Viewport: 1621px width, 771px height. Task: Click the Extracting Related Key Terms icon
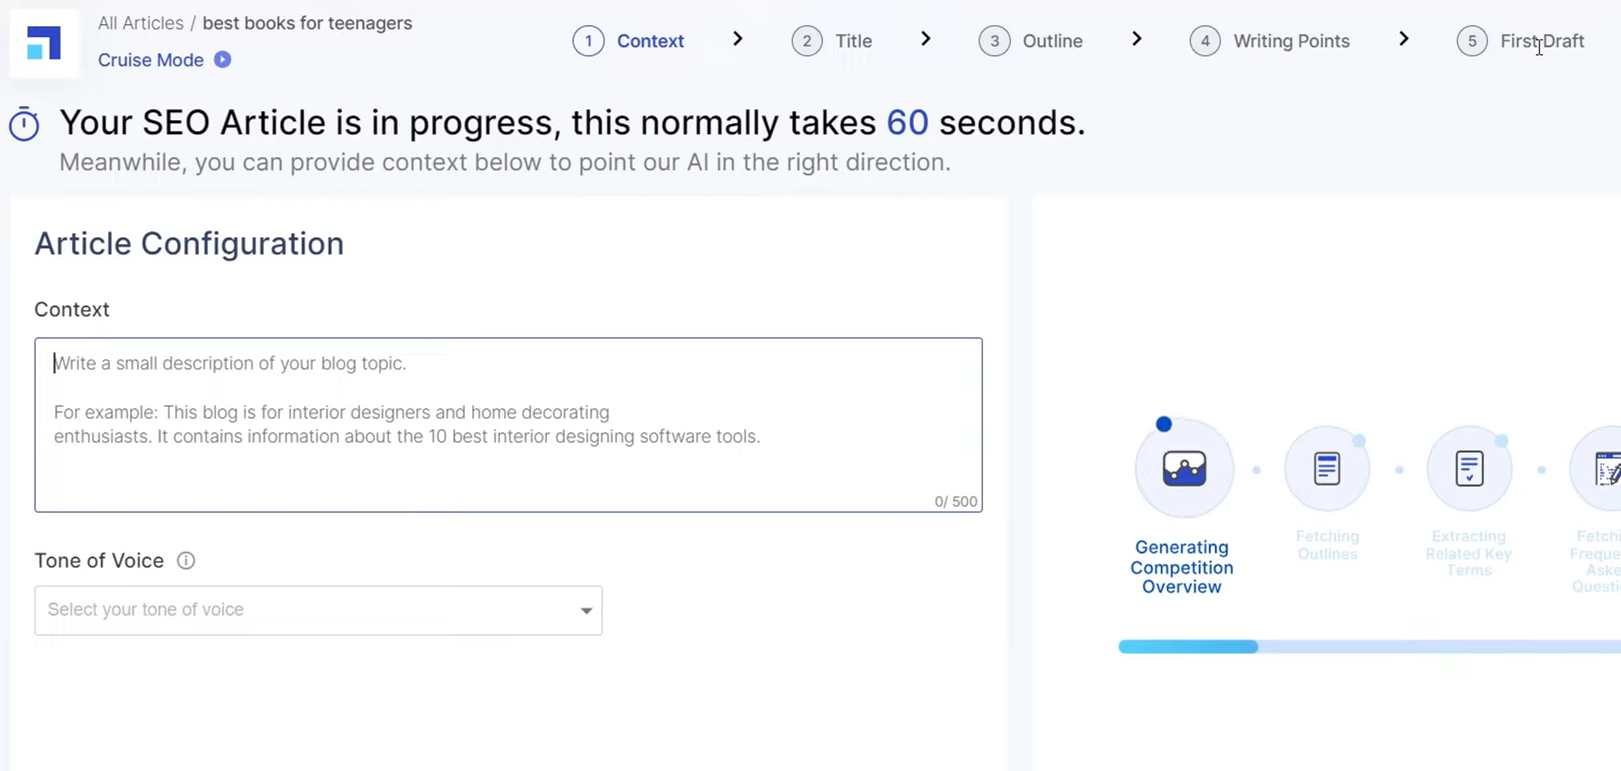(1469, 466)
